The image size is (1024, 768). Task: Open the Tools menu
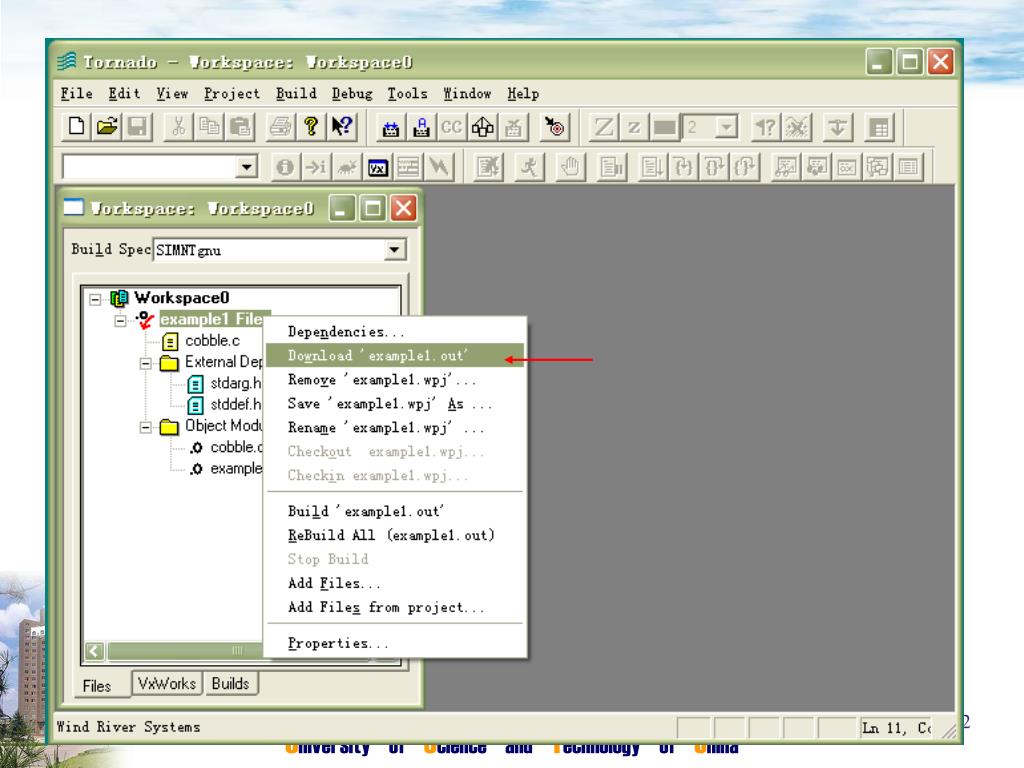coord(408,93)
